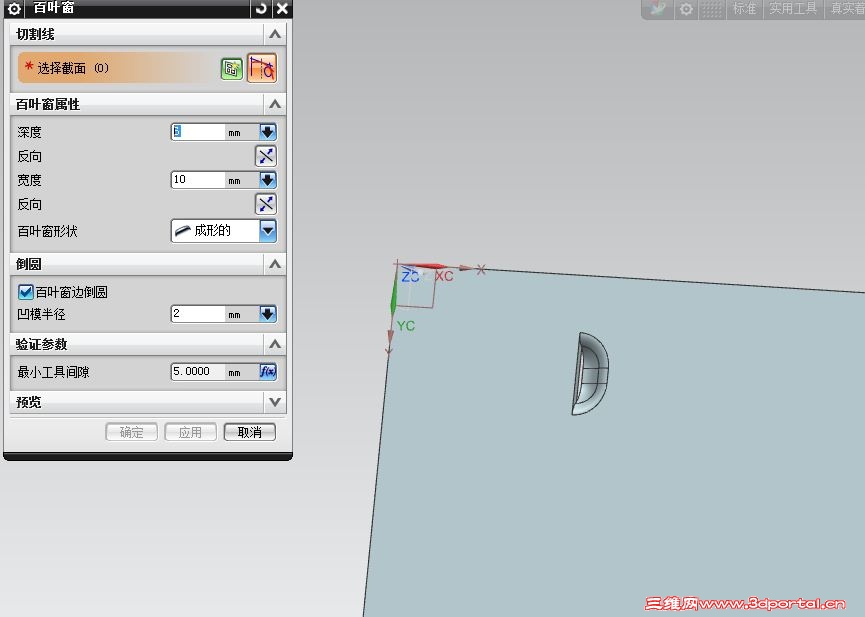Open the 凹模半径 options dropdown arrow

tap(268, 314)
